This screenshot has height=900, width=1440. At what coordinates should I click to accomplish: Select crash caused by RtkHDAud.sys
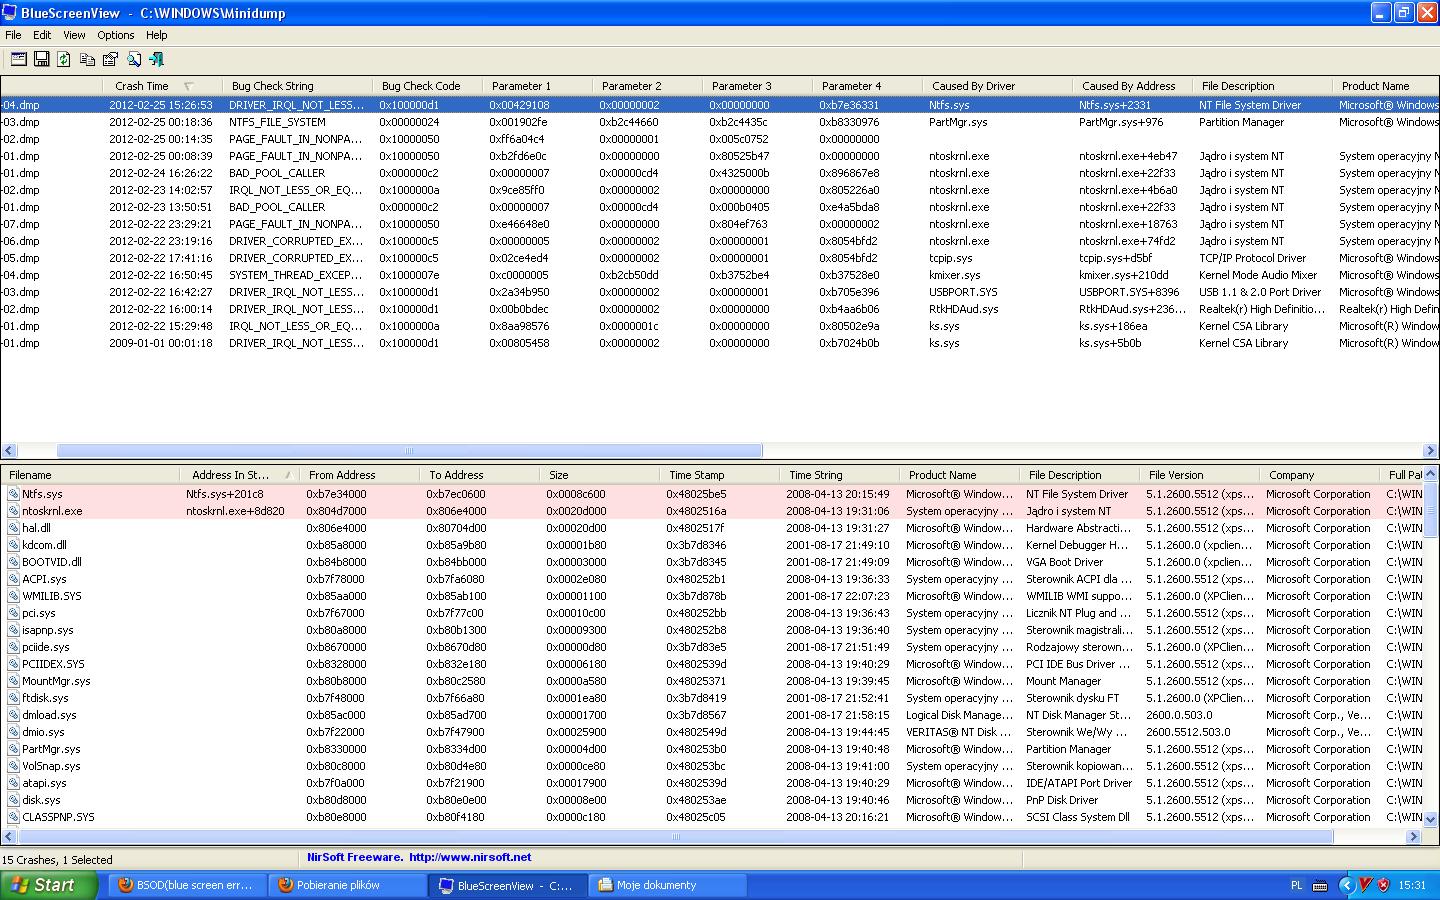pos(720,309)
